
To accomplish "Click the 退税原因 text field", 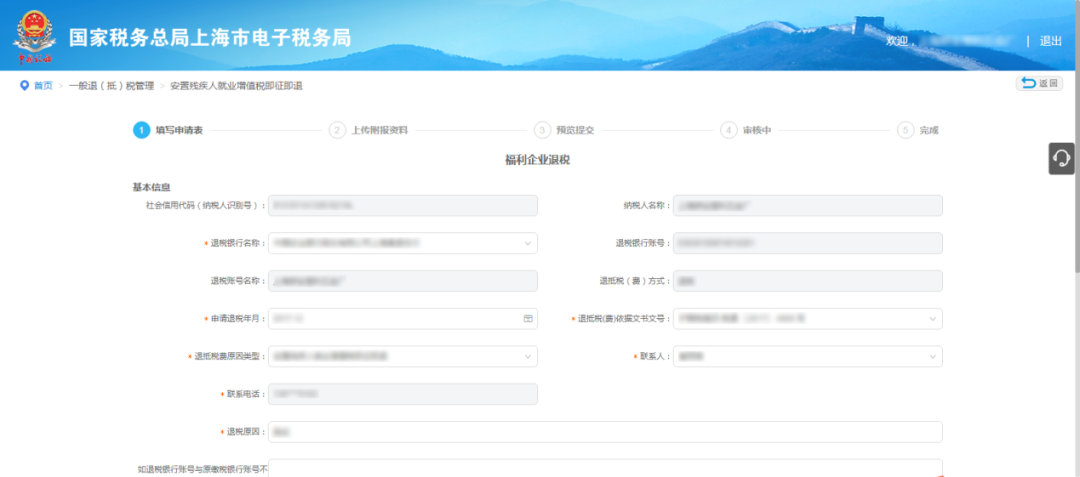I will [605, 432].
